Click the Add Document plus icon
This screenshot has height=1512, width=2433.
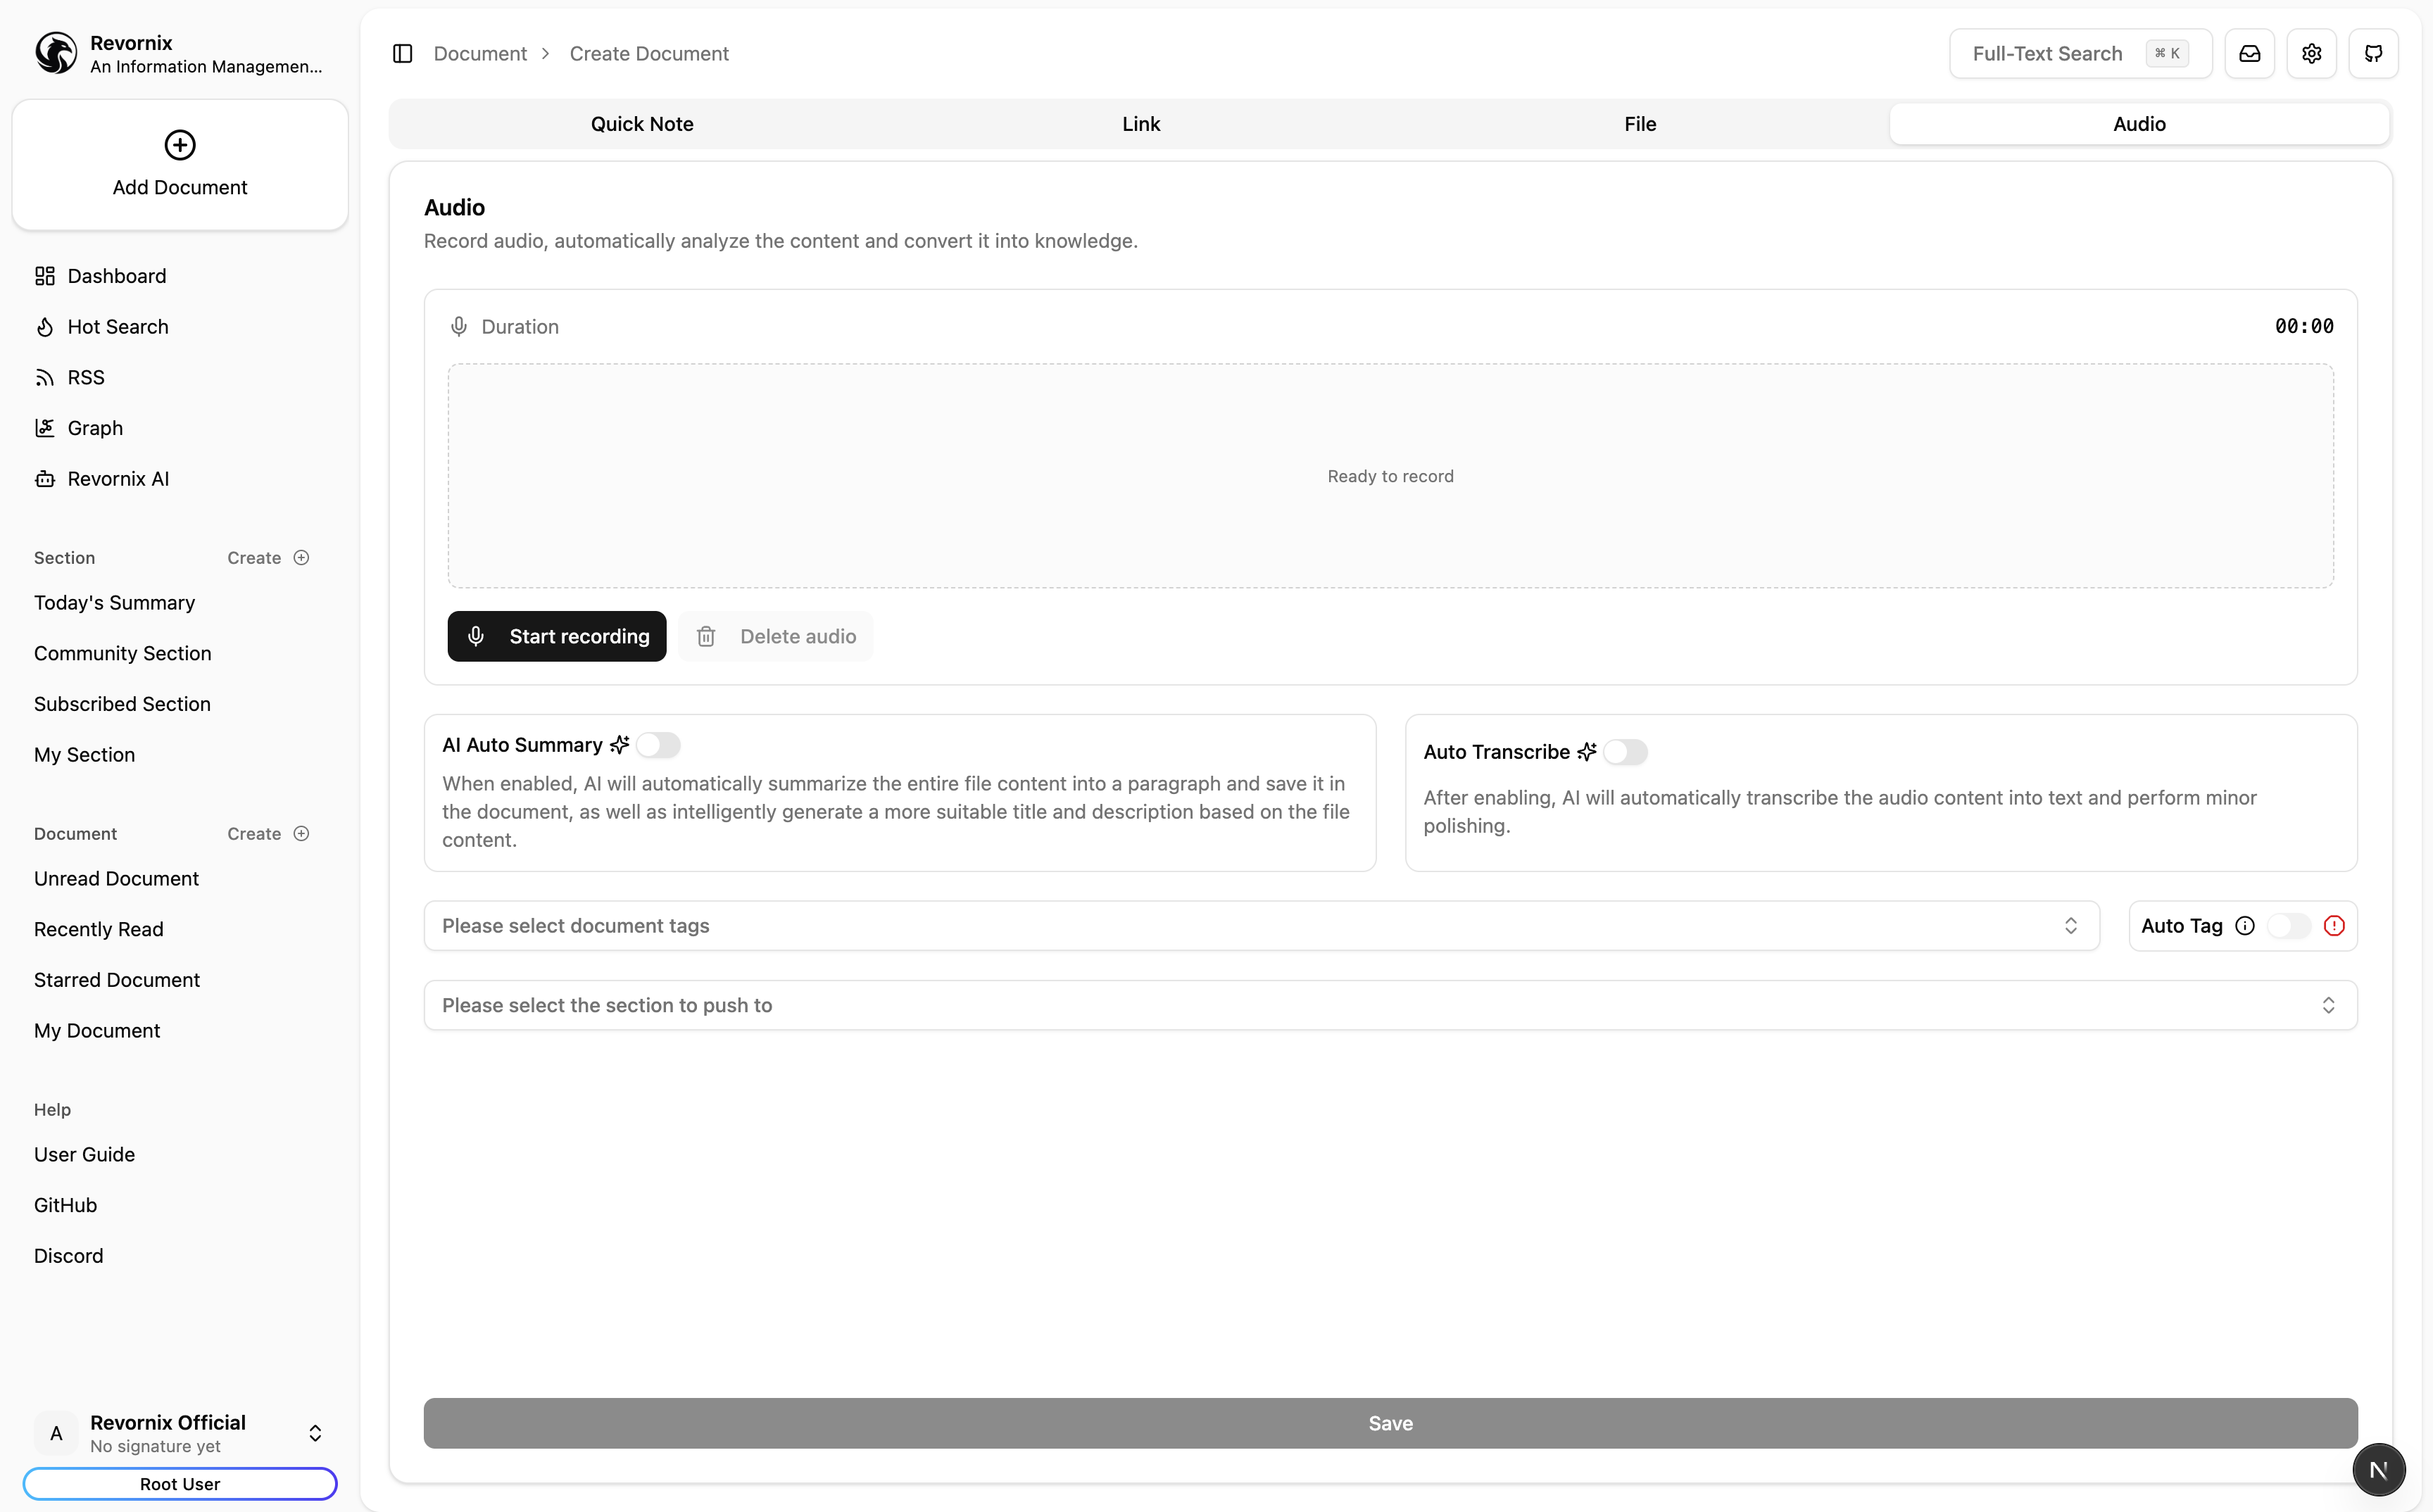point(180,145)
